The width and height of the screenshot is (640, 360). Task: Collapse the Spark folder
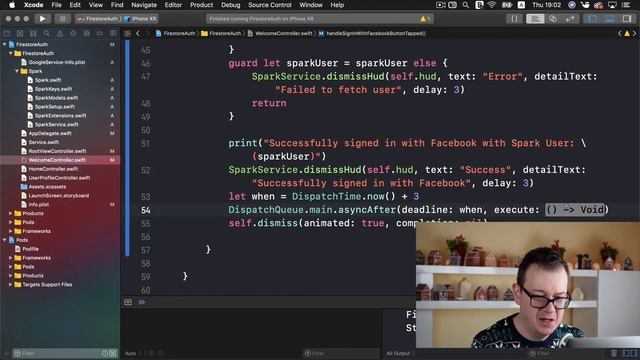[17, 71]
